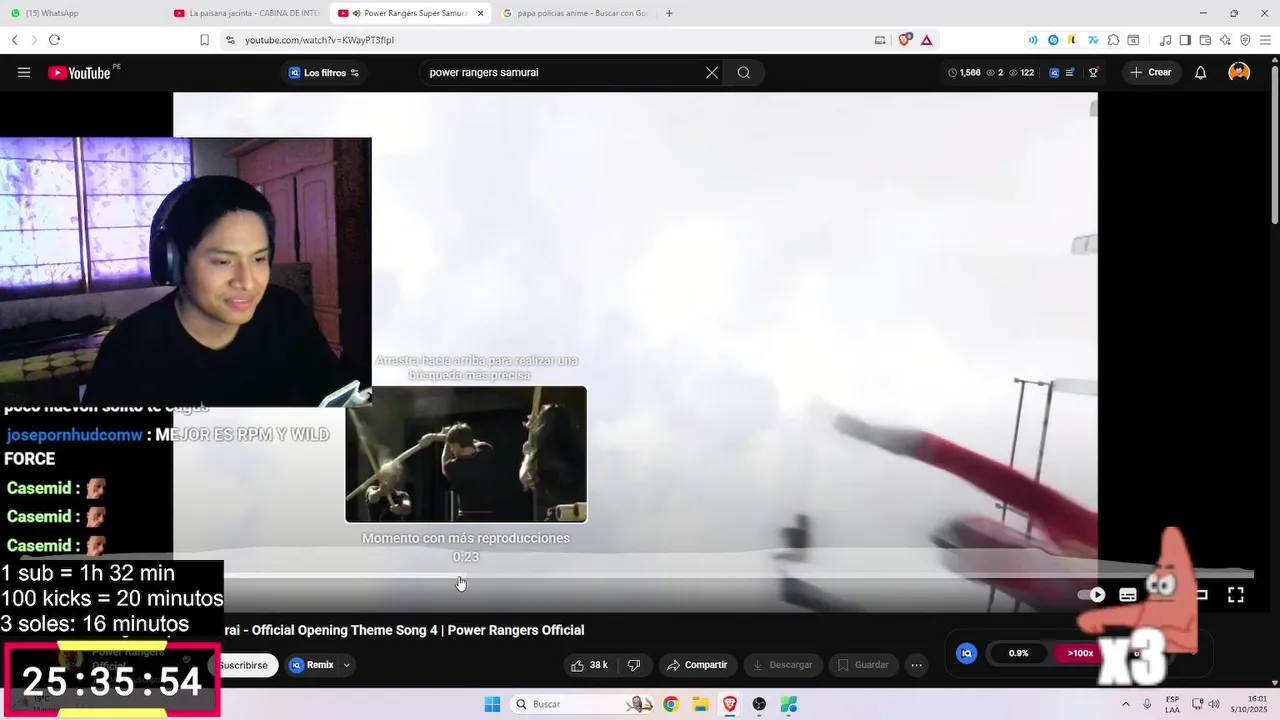Viewport: 1280px width, 720px height.
Task: Go to the YouTube home logo
Action: (79, 72)
